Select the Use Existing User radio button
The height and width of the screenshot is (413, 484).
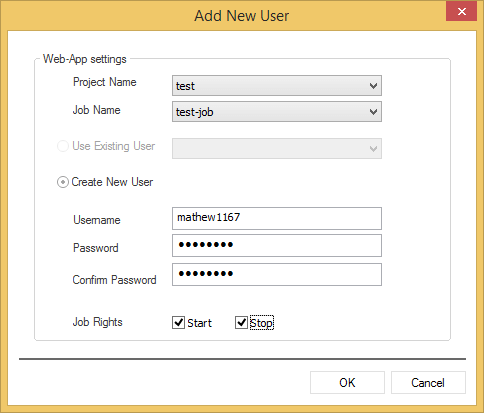[63, 146]
